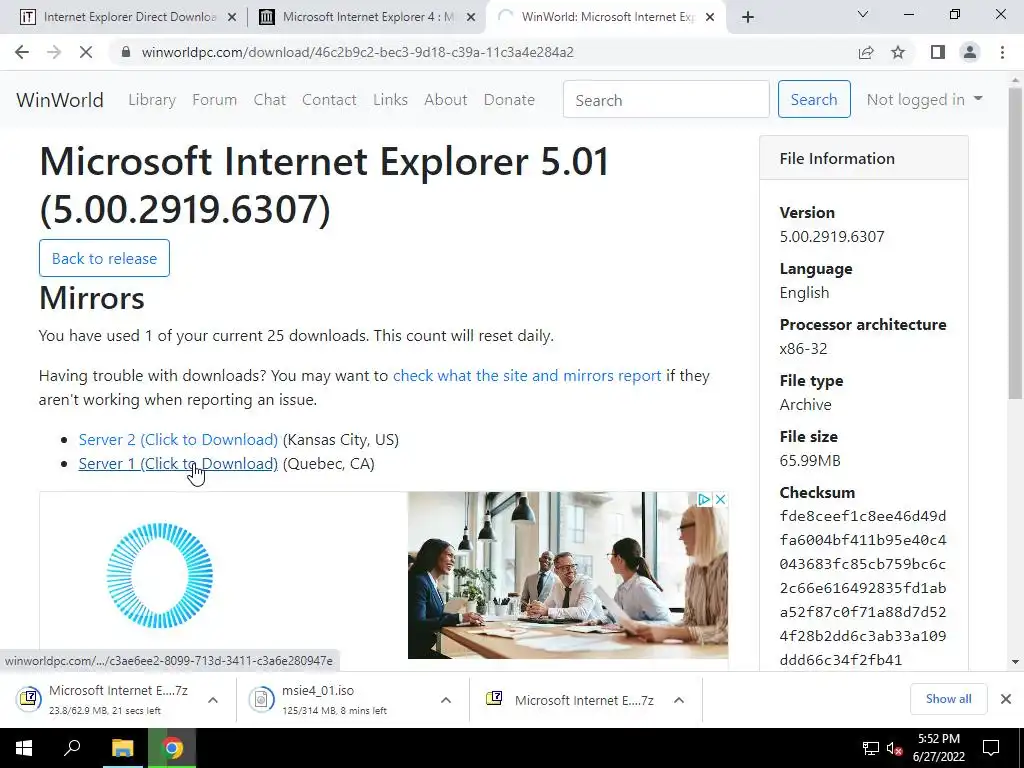The width and height of the screenshot is (1024, 768).
Task: Click file size value 65.99MB
Action: (810, 460)
